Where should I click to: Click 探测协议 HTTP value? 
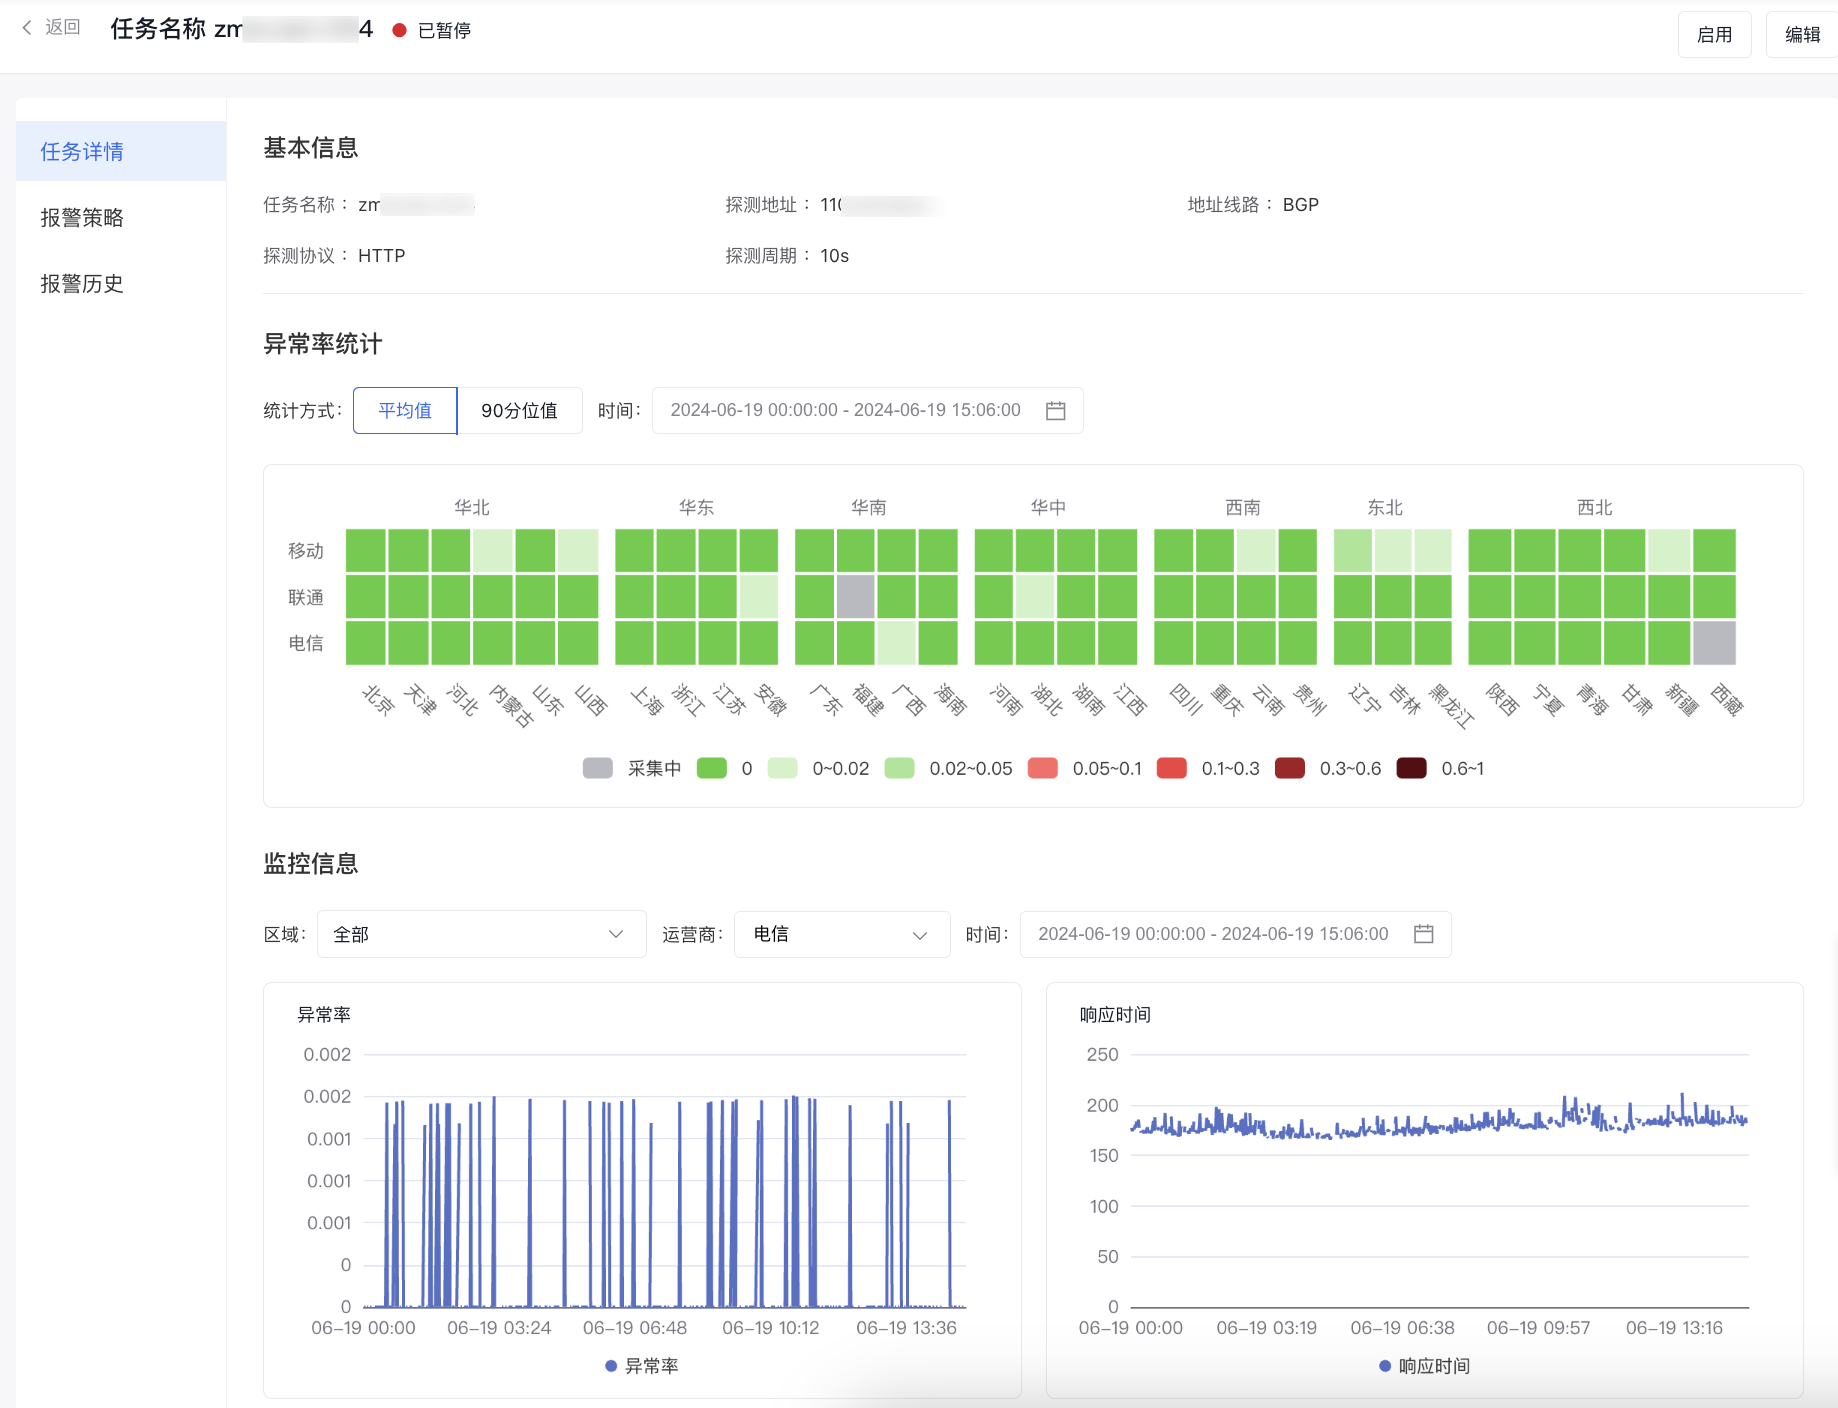[382, 256]
